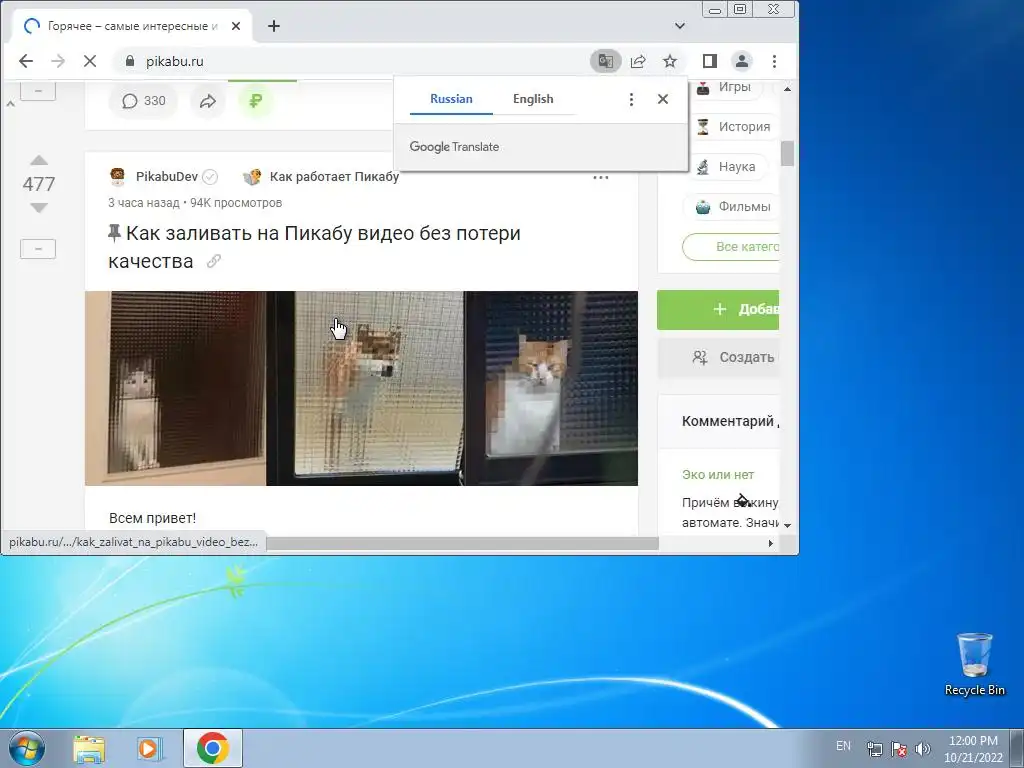Select the Russian tab in translate popup
Image resolution: width=1024 pixels, height=768 pixels.
coord(451,99)
